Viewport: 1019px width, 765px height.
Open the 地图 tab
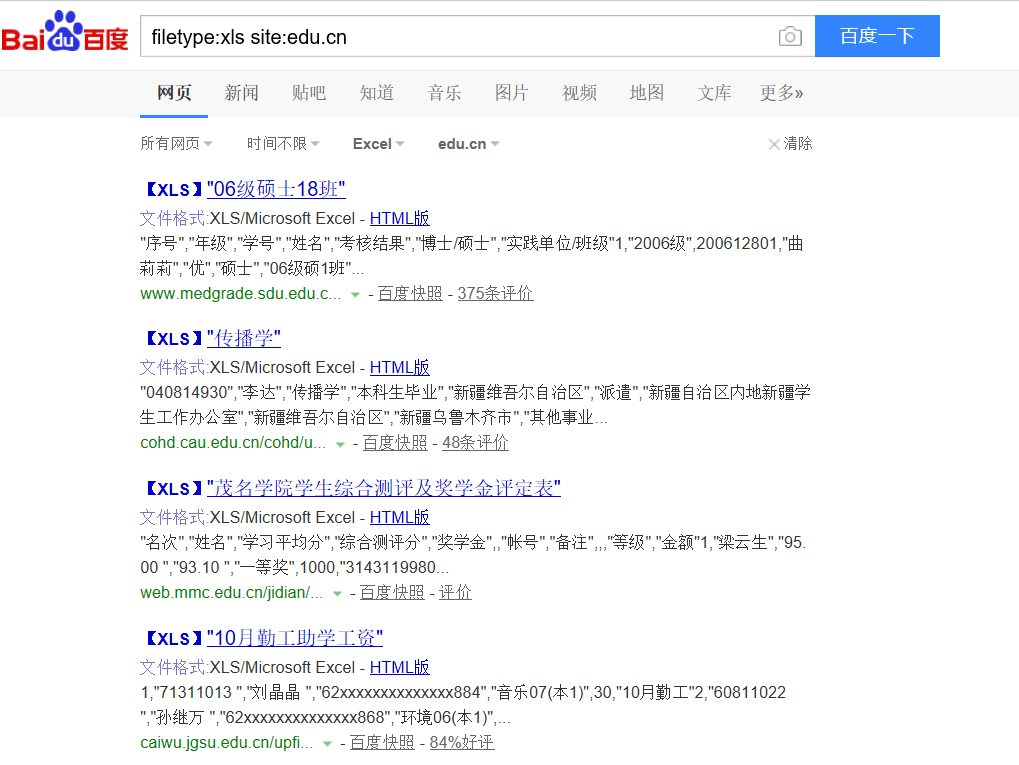tap(647, 93)
